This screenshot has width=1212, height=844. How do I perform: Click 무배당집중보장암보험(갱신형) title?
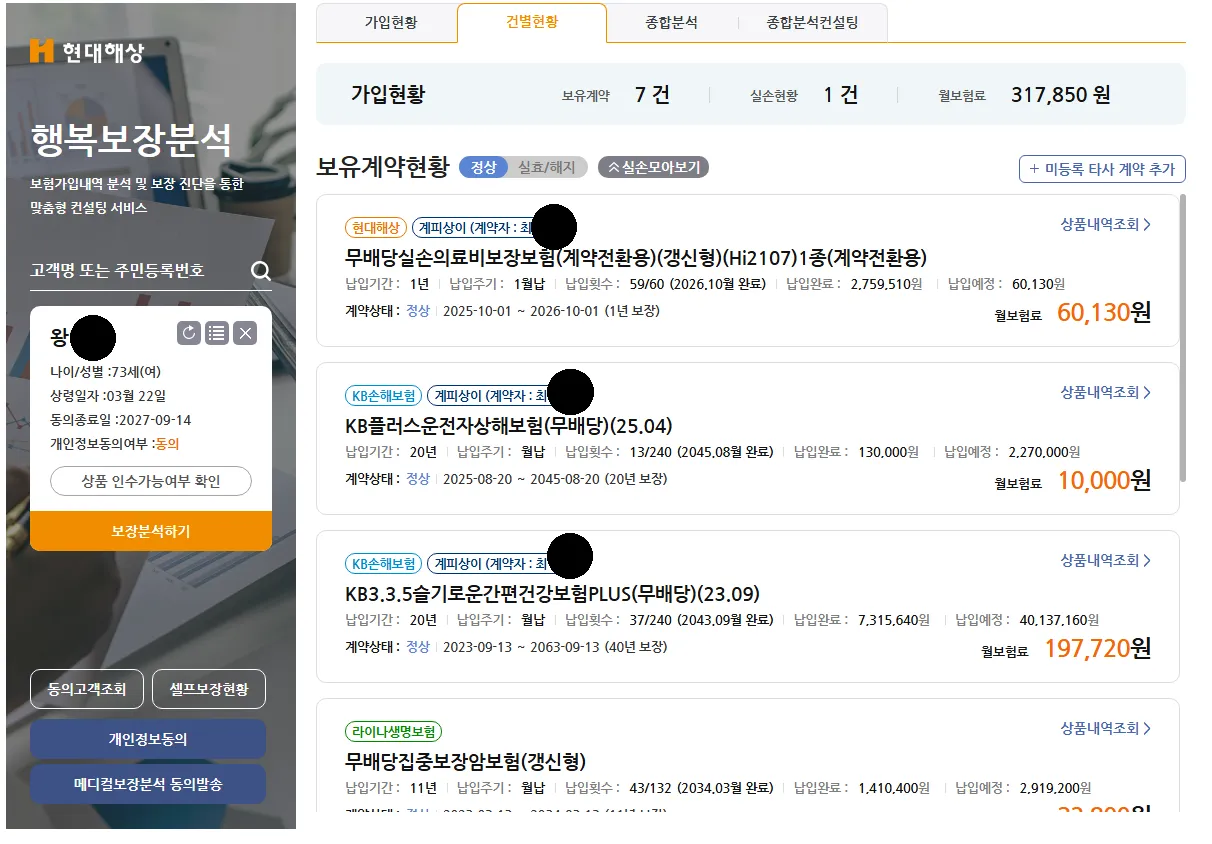465,761
